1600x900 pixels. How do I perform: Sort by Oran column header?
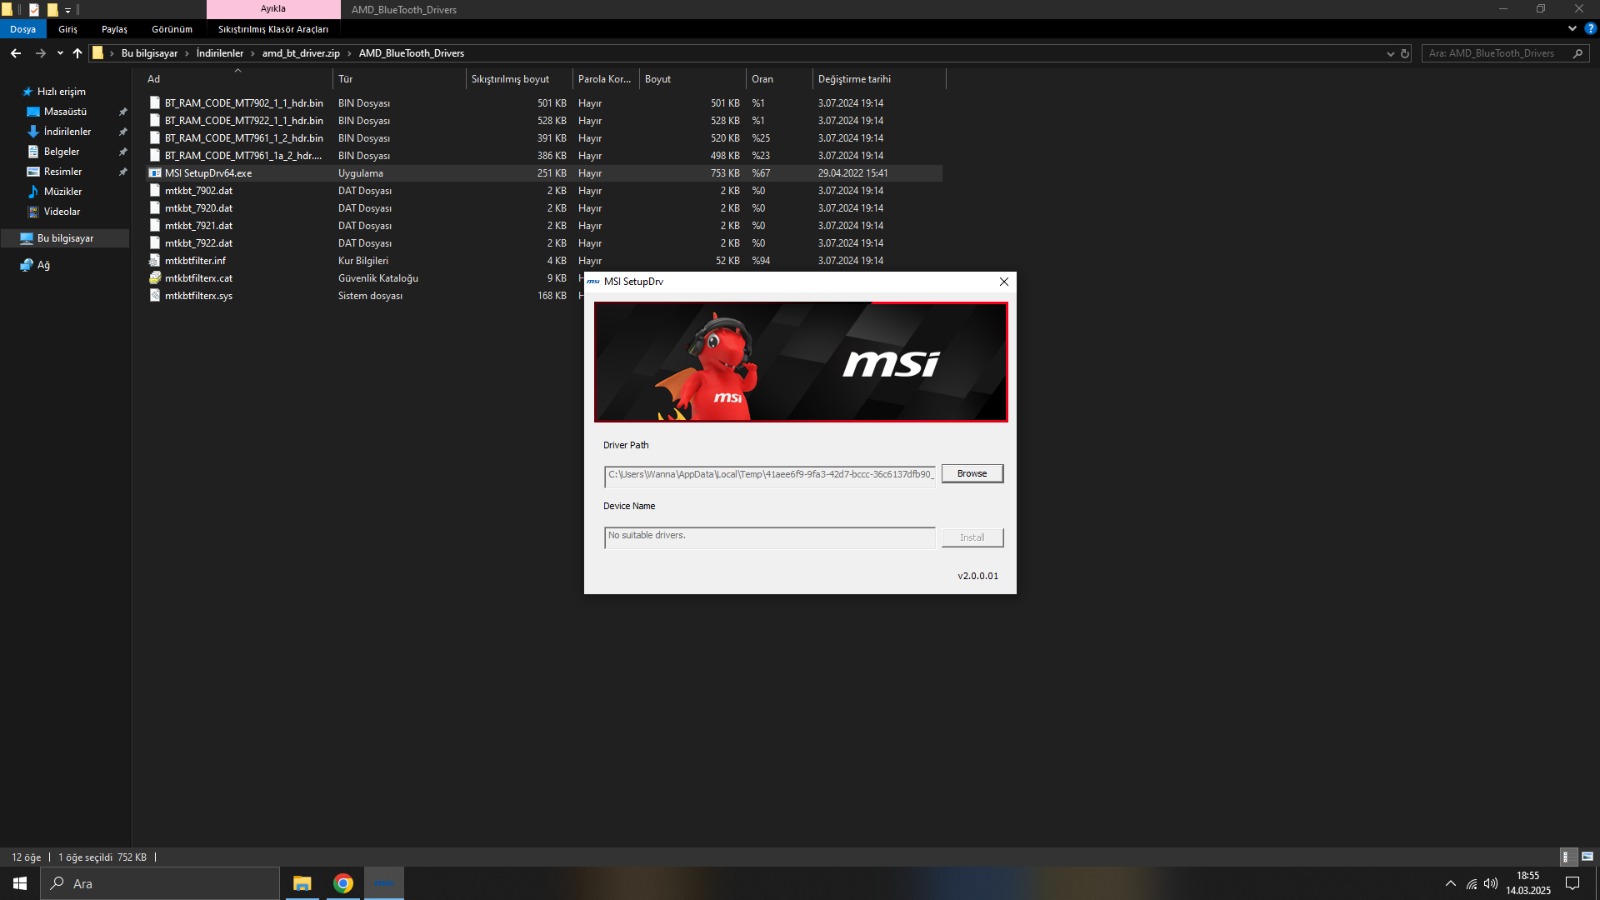tap(779, 79)
